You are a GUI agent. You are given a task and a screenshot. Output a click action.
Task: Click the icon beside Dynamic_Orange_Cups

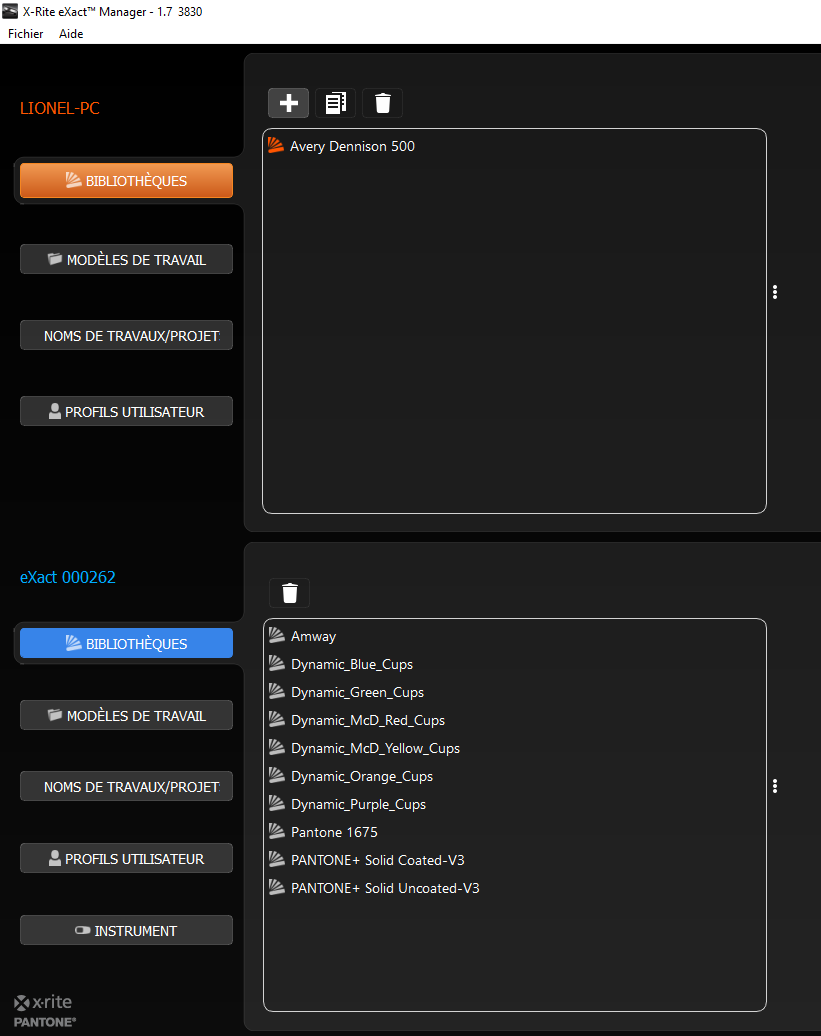[277, 775]
